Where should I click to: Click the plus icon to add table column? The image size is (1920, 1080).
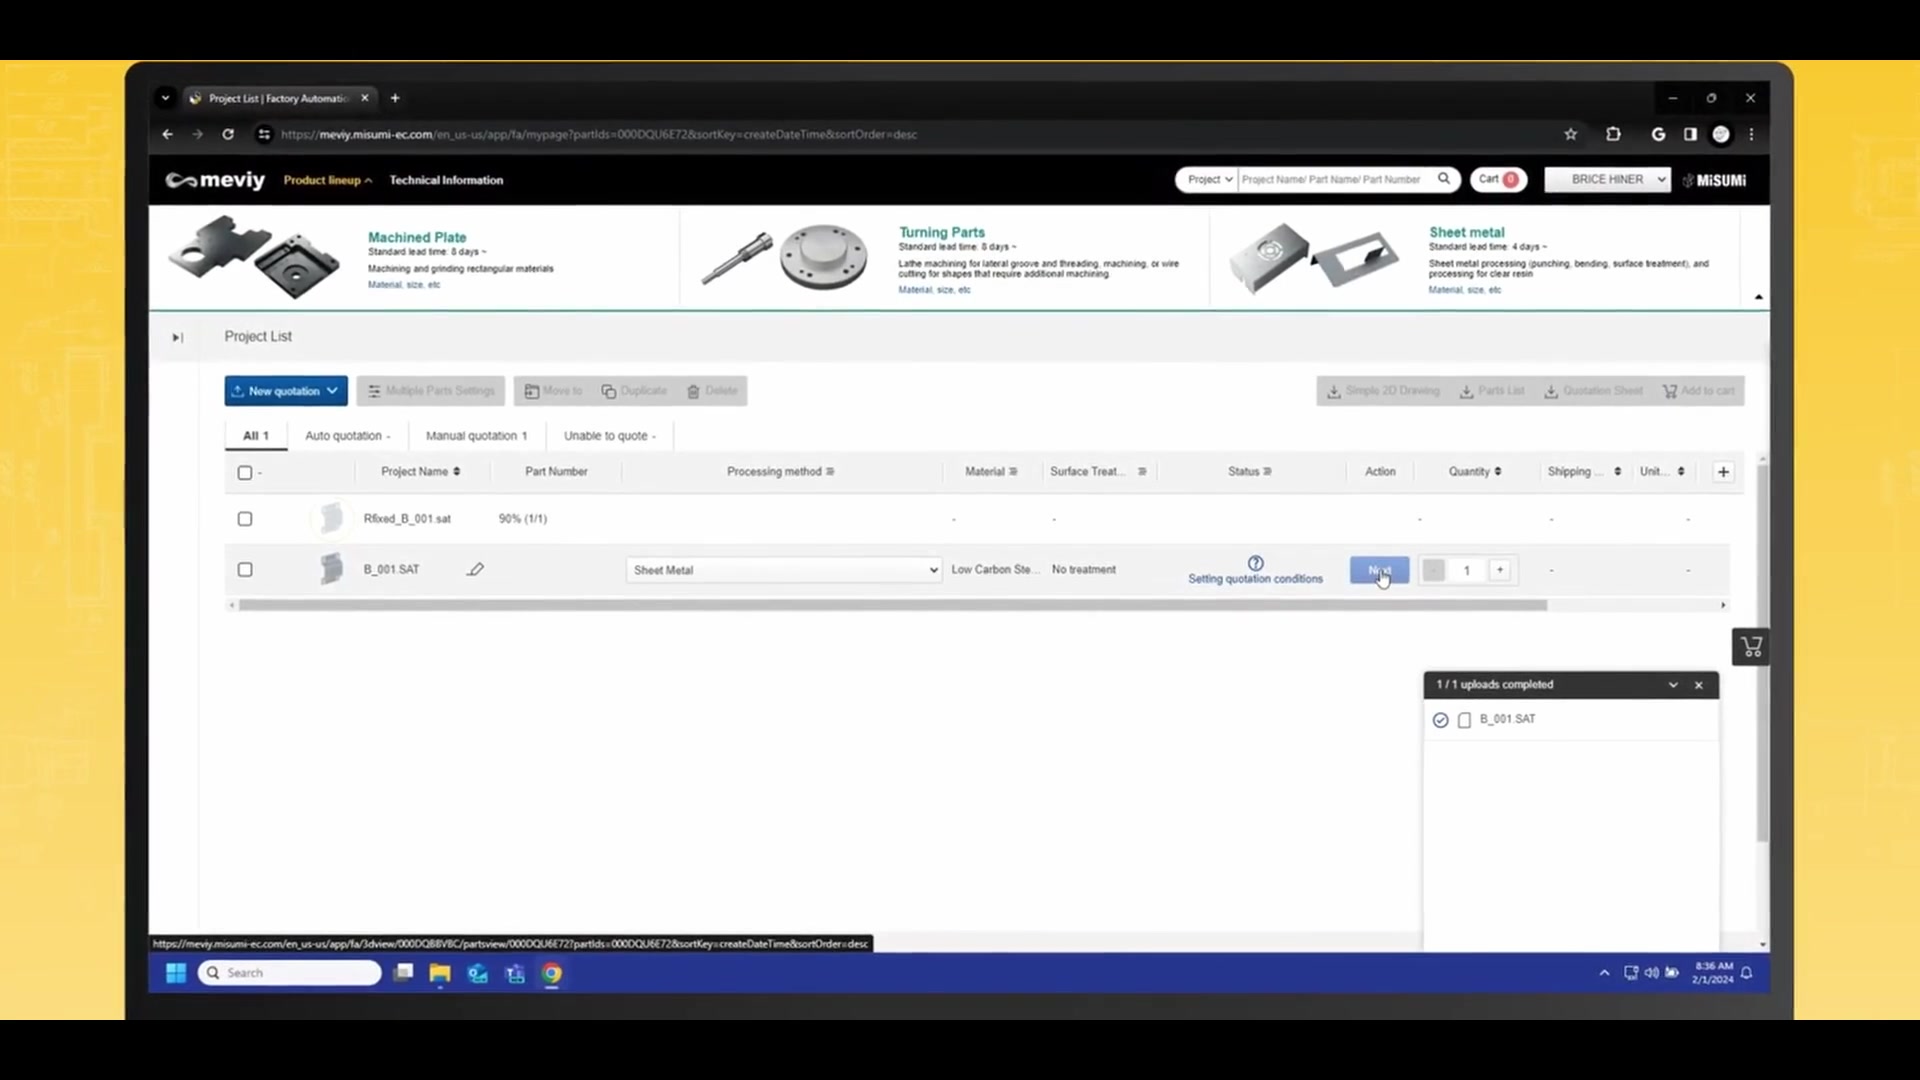pyautogui.click(x=1723, y=472)
